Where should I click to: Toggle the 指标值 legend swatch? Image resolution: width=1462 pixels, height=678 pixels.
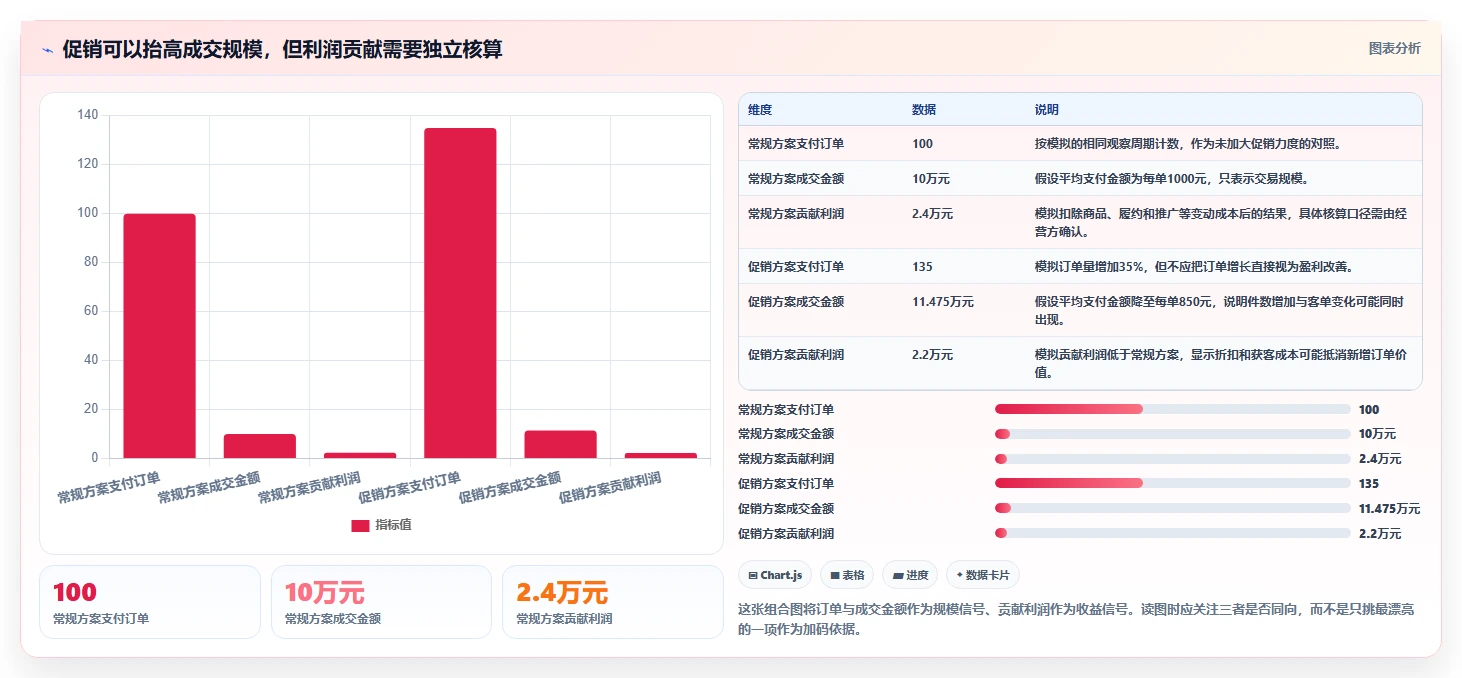point(360,525)
